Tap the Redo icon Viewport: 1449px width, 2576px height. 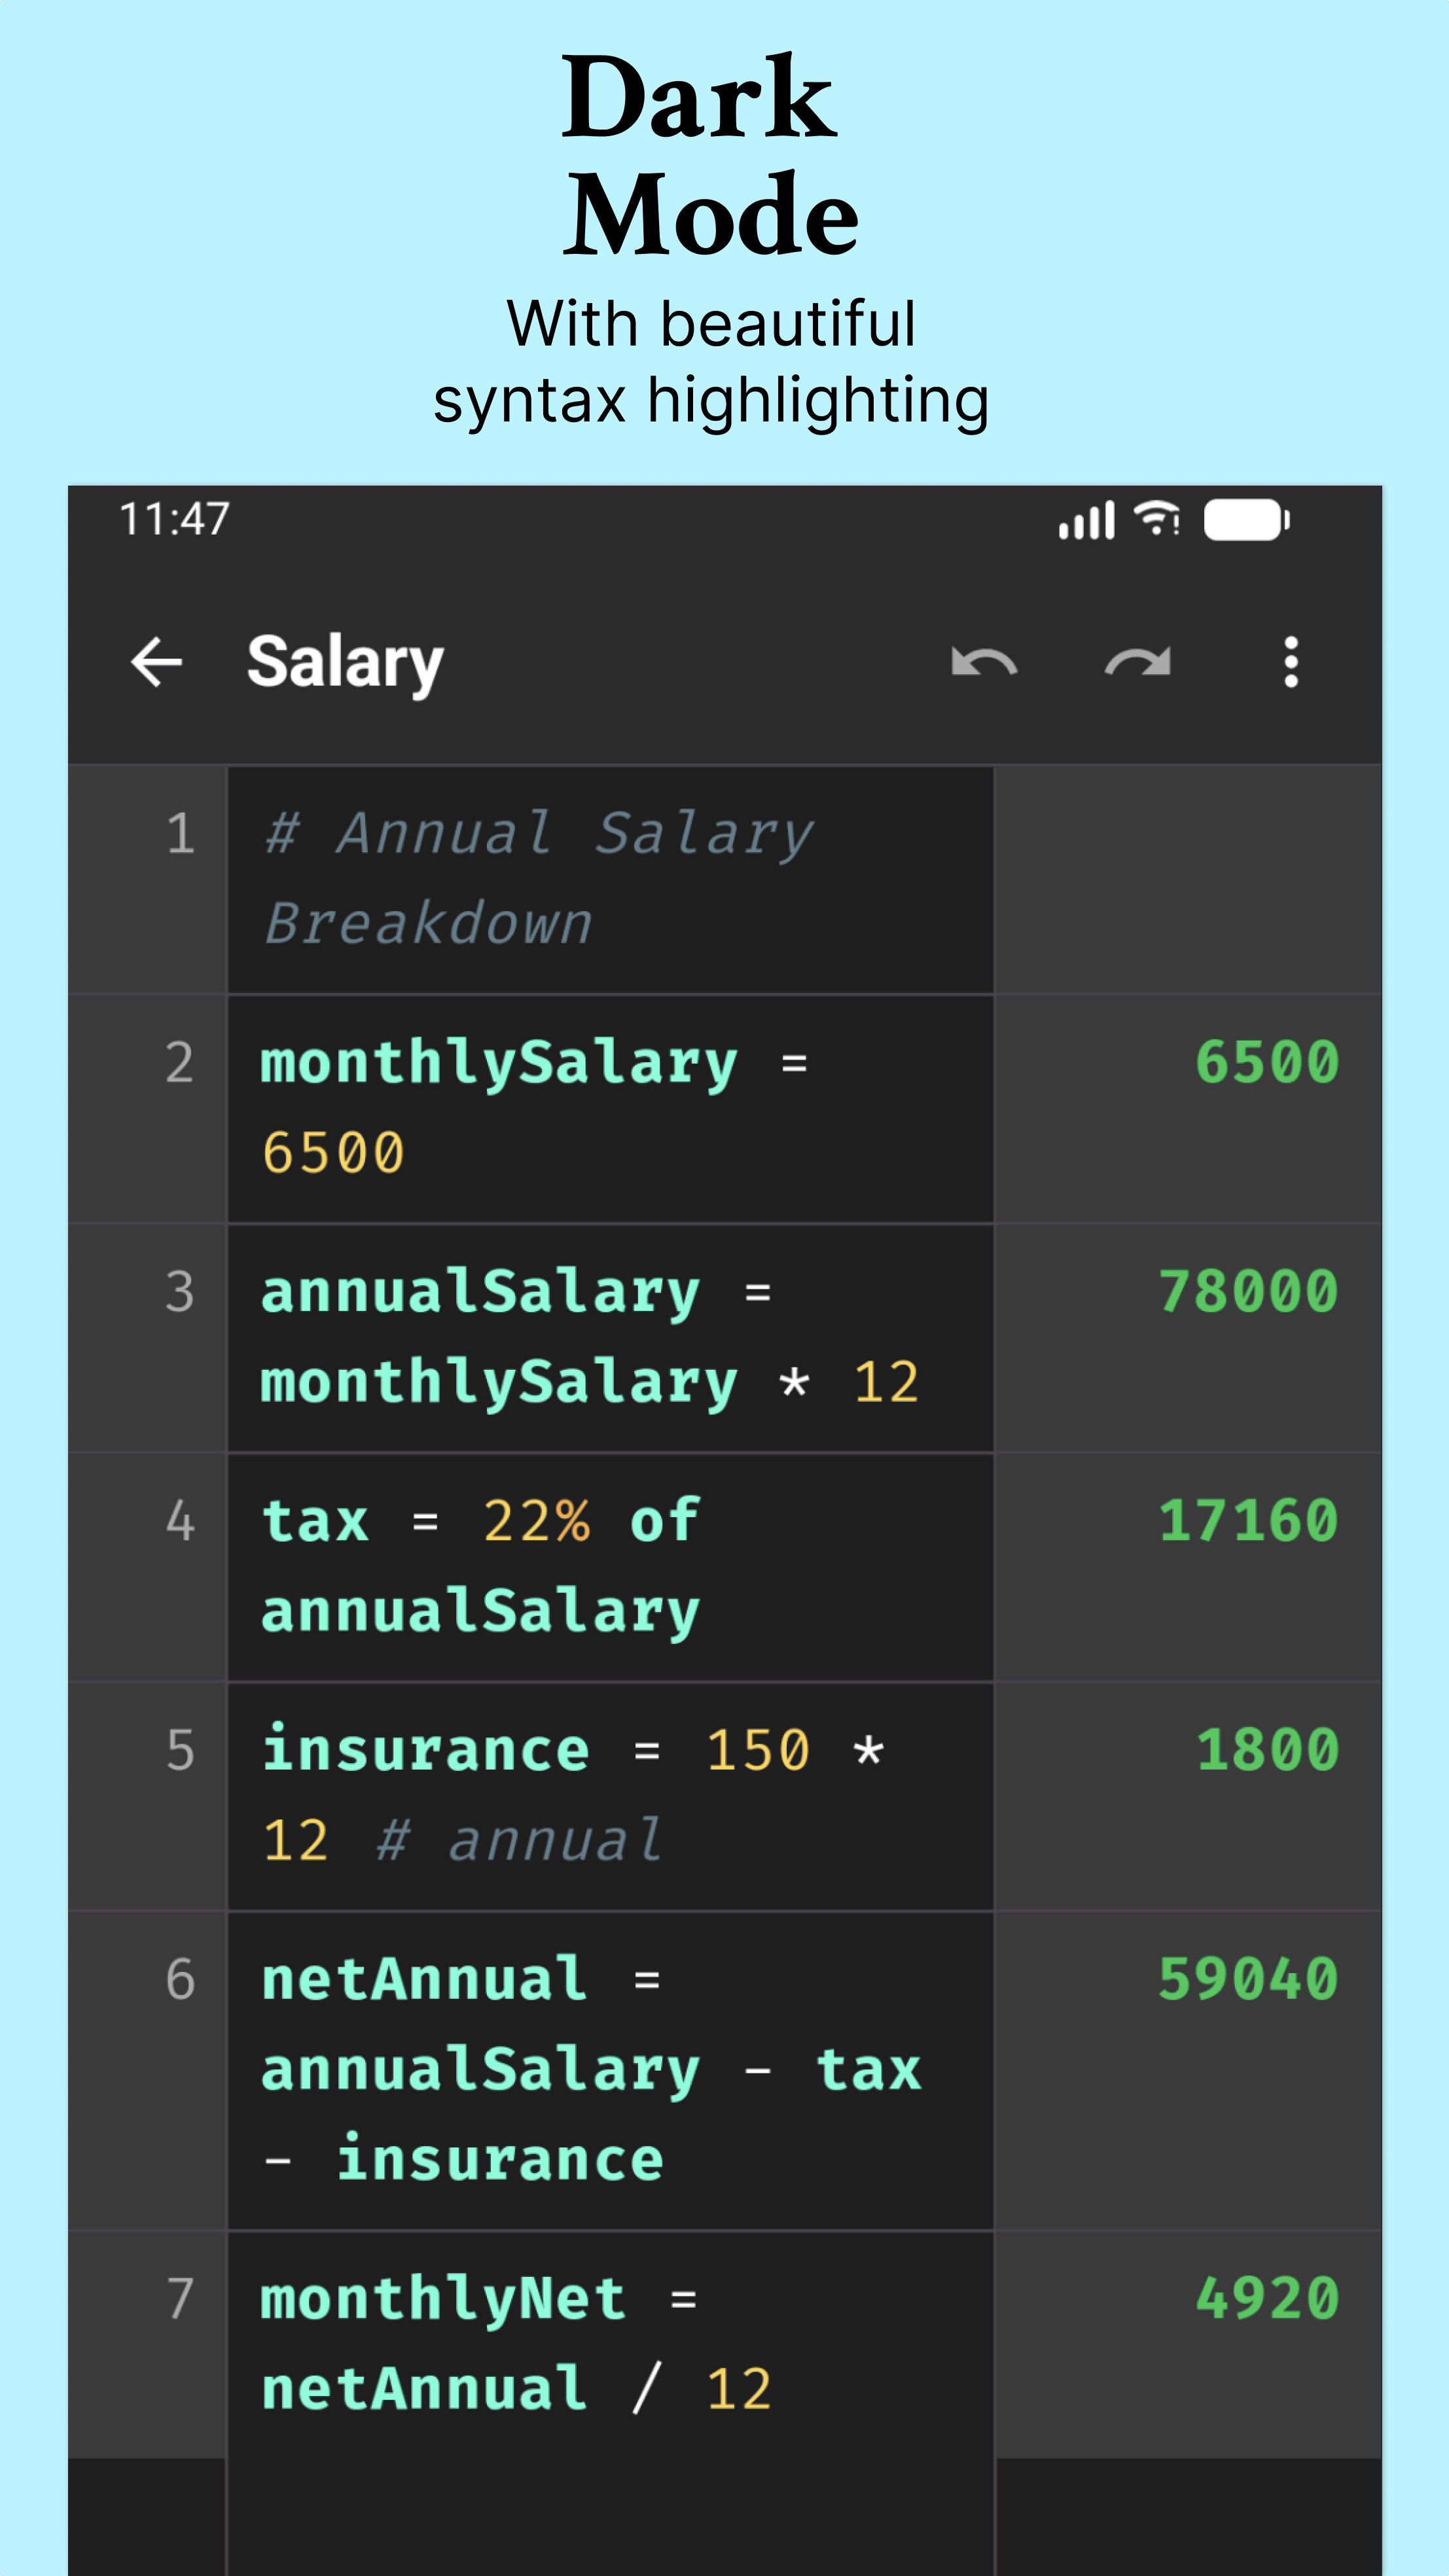1137,662
